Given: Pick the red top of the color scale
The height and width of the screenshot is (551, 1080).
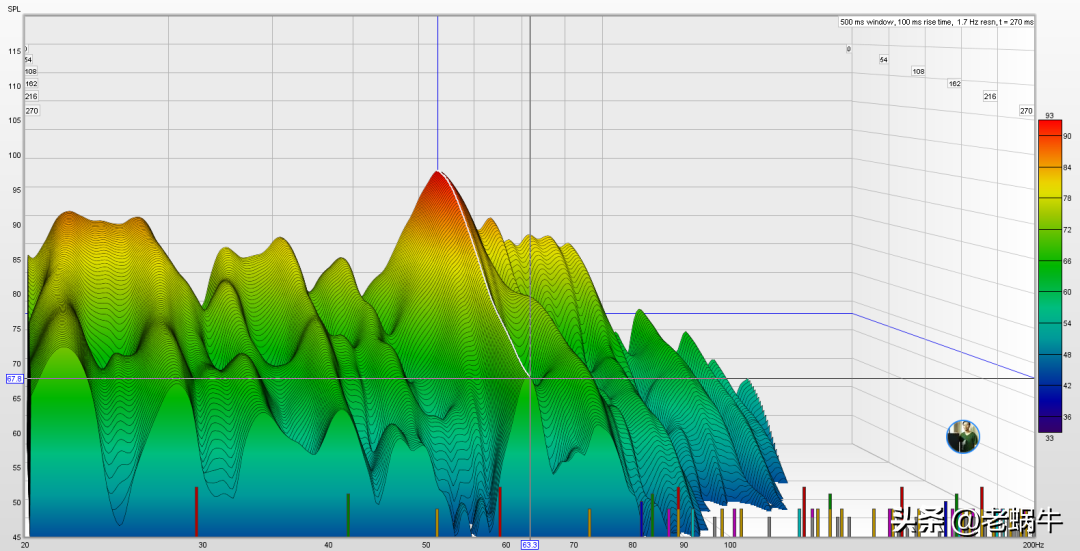Looking at the screenshot, I should pos(1049,127).
